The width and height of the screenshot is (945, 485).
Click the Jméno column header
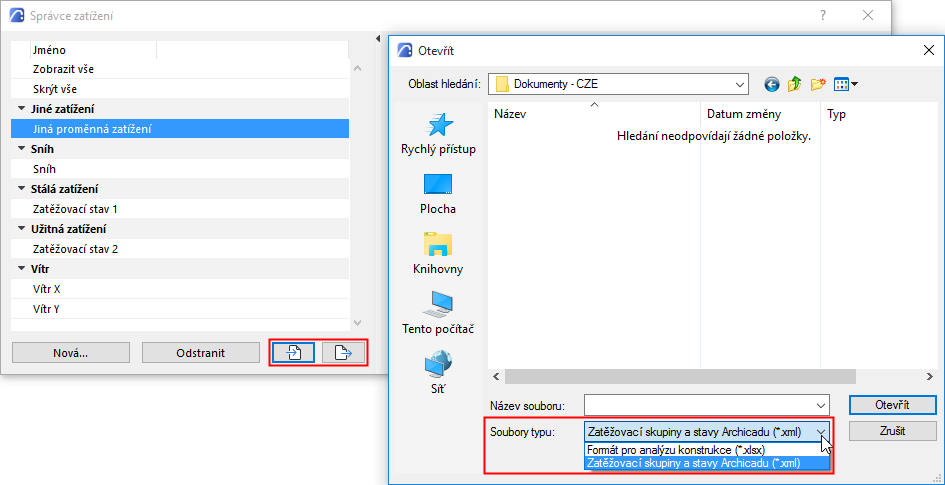[93, 50]
